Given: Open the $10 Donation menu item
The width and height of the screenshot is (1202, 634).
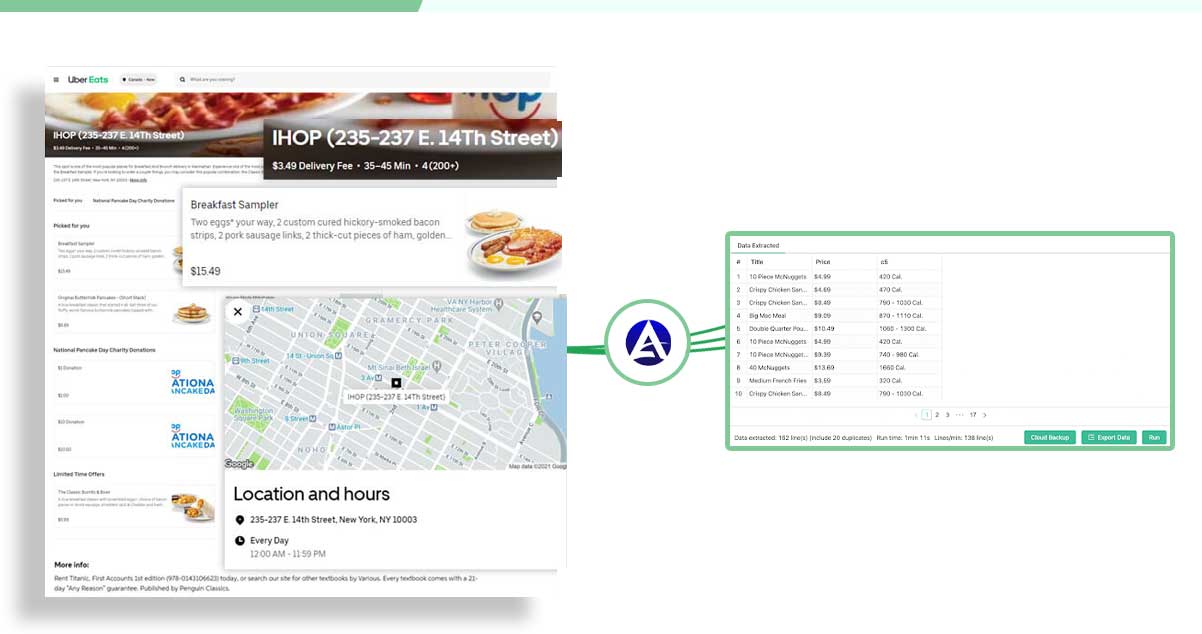Looking at the screenshot, I should pos(135,437).
